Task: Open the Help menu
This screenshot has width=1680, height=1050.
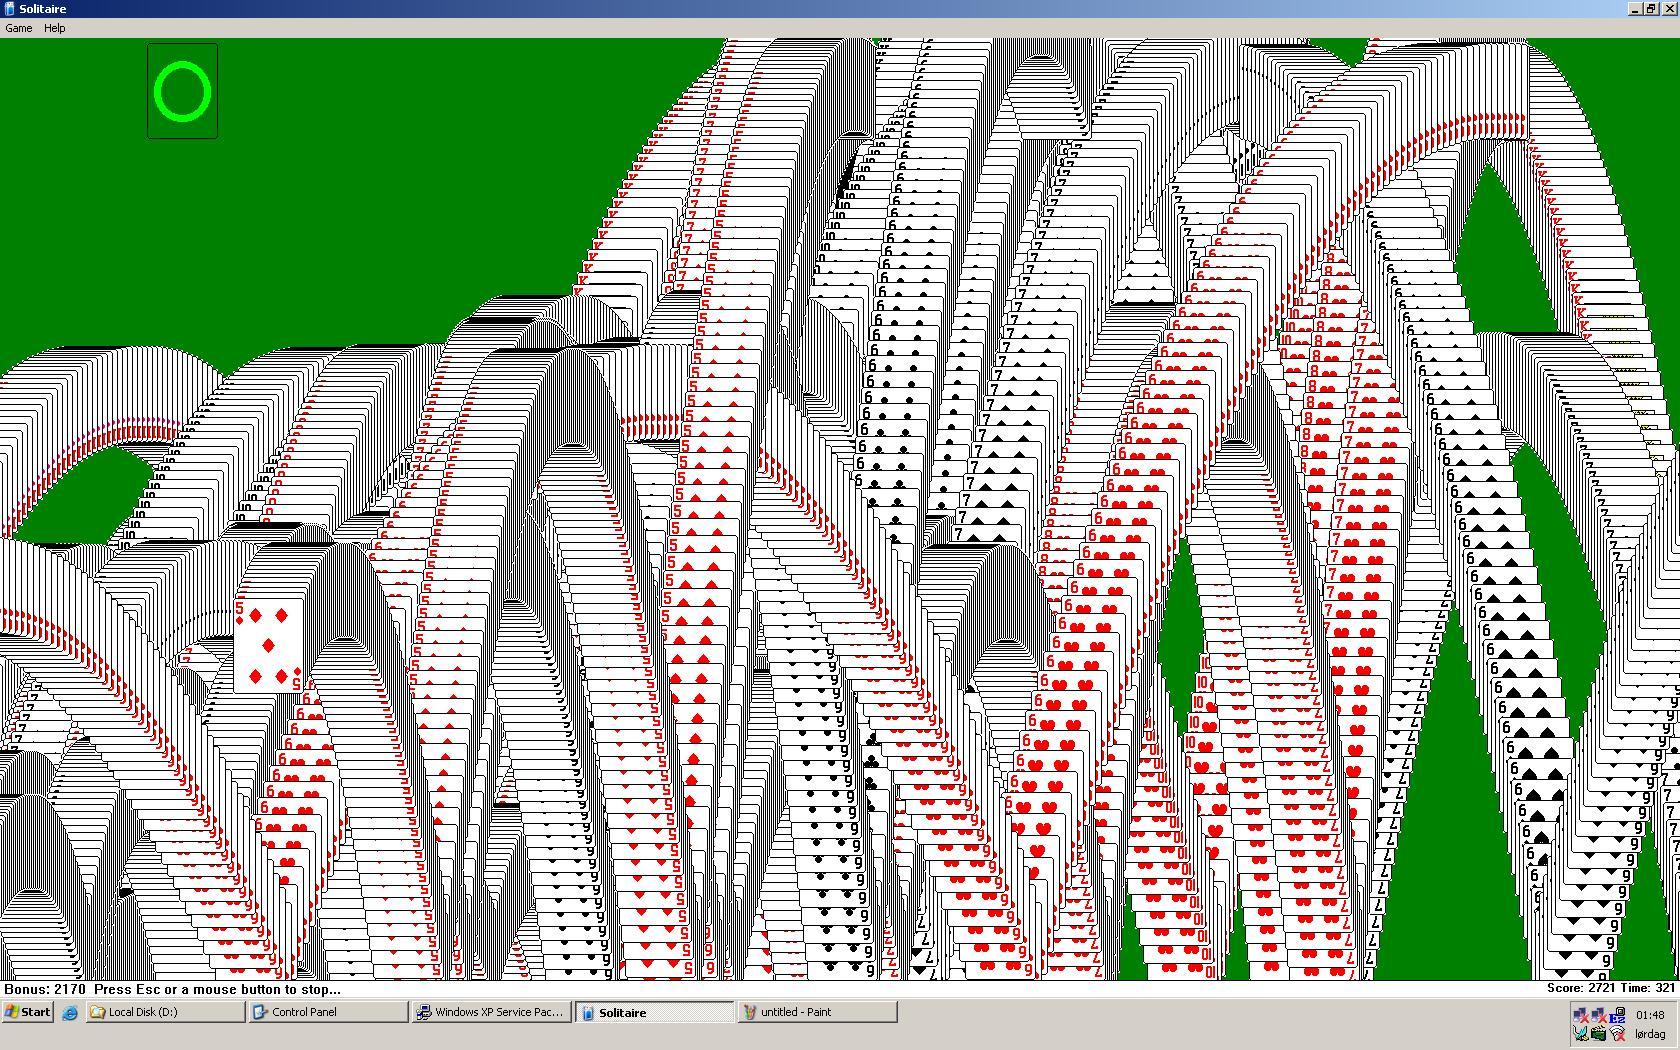Action: pyautogui.click(x=54, y=28)
